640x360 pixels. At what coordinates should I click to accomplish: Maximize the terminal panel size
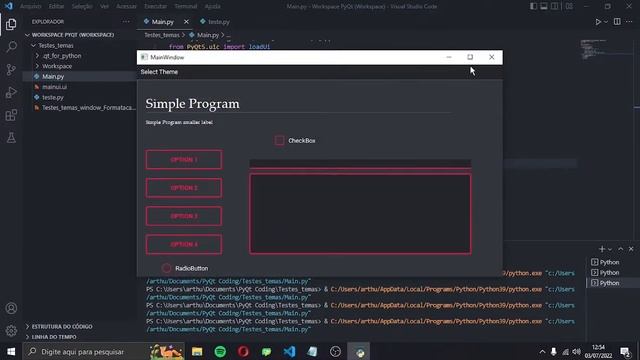[x=620, y=249]
